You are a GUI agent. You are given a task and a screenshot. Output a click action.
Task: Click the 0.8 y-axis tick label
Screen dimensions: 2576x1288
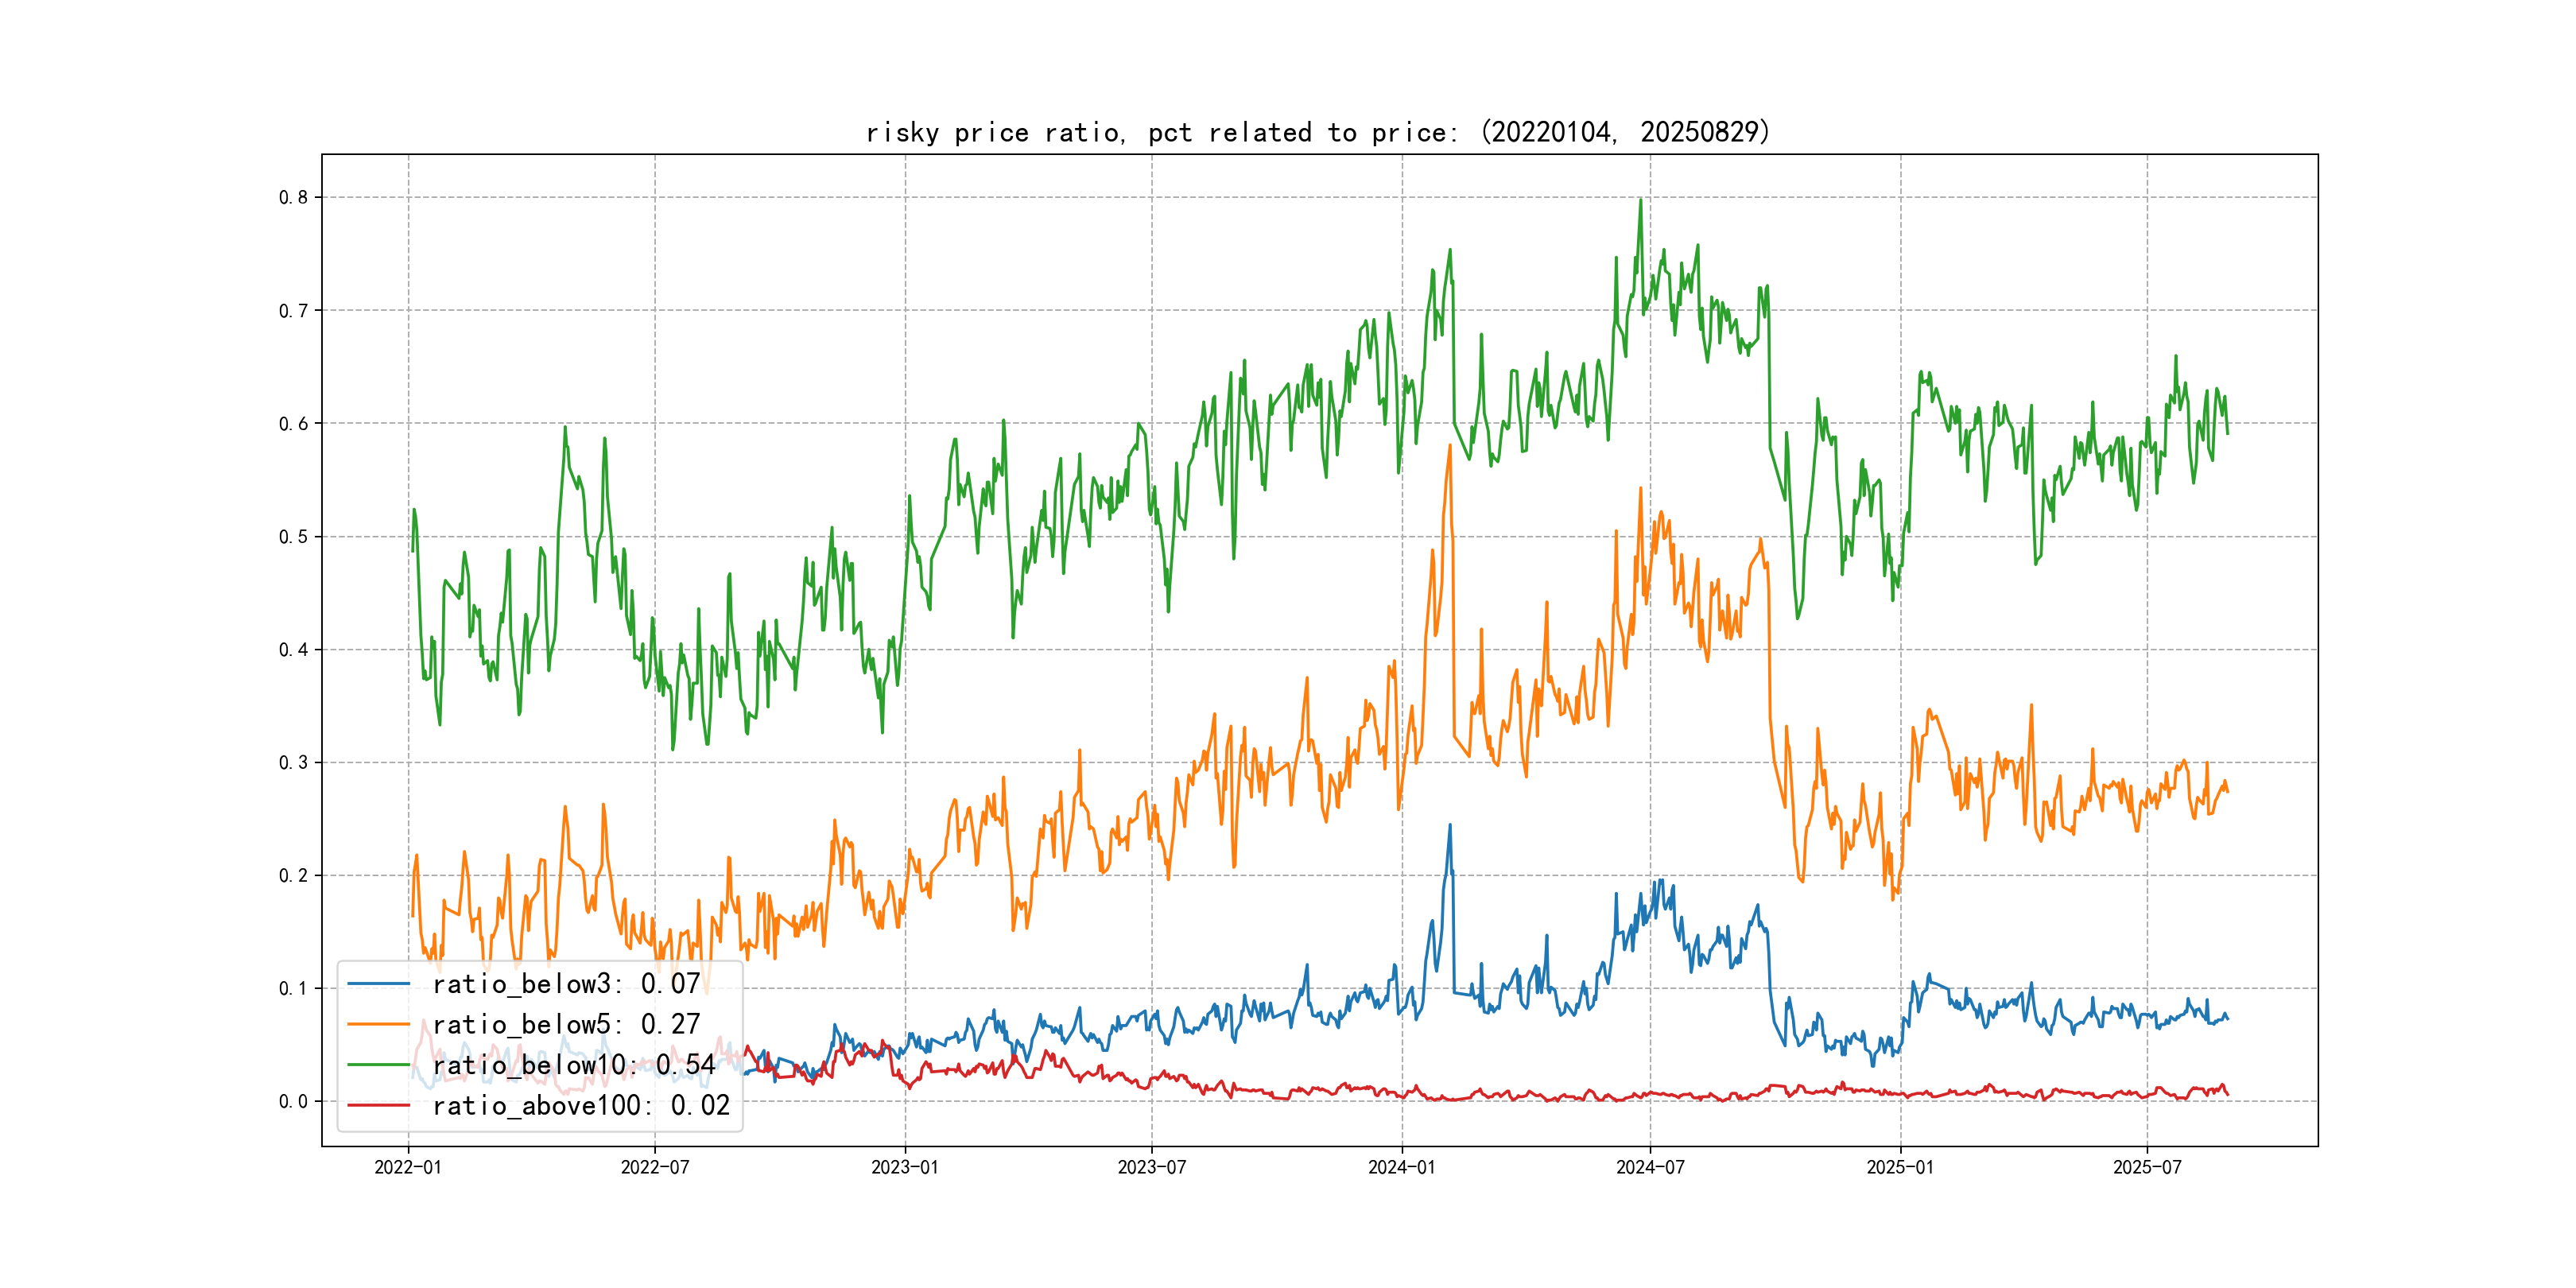pyautogui.click(x=293, y=197)
